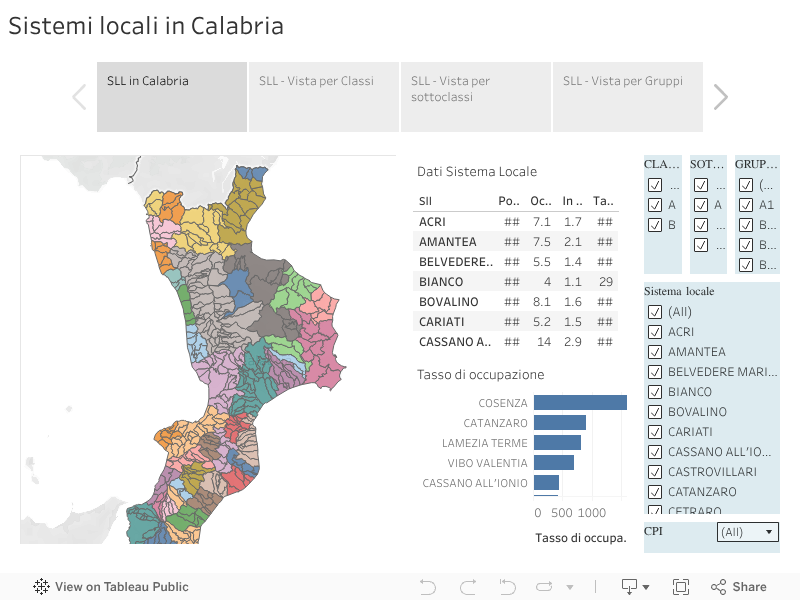Click the Revert icon in toolbar

pos(507,587)
